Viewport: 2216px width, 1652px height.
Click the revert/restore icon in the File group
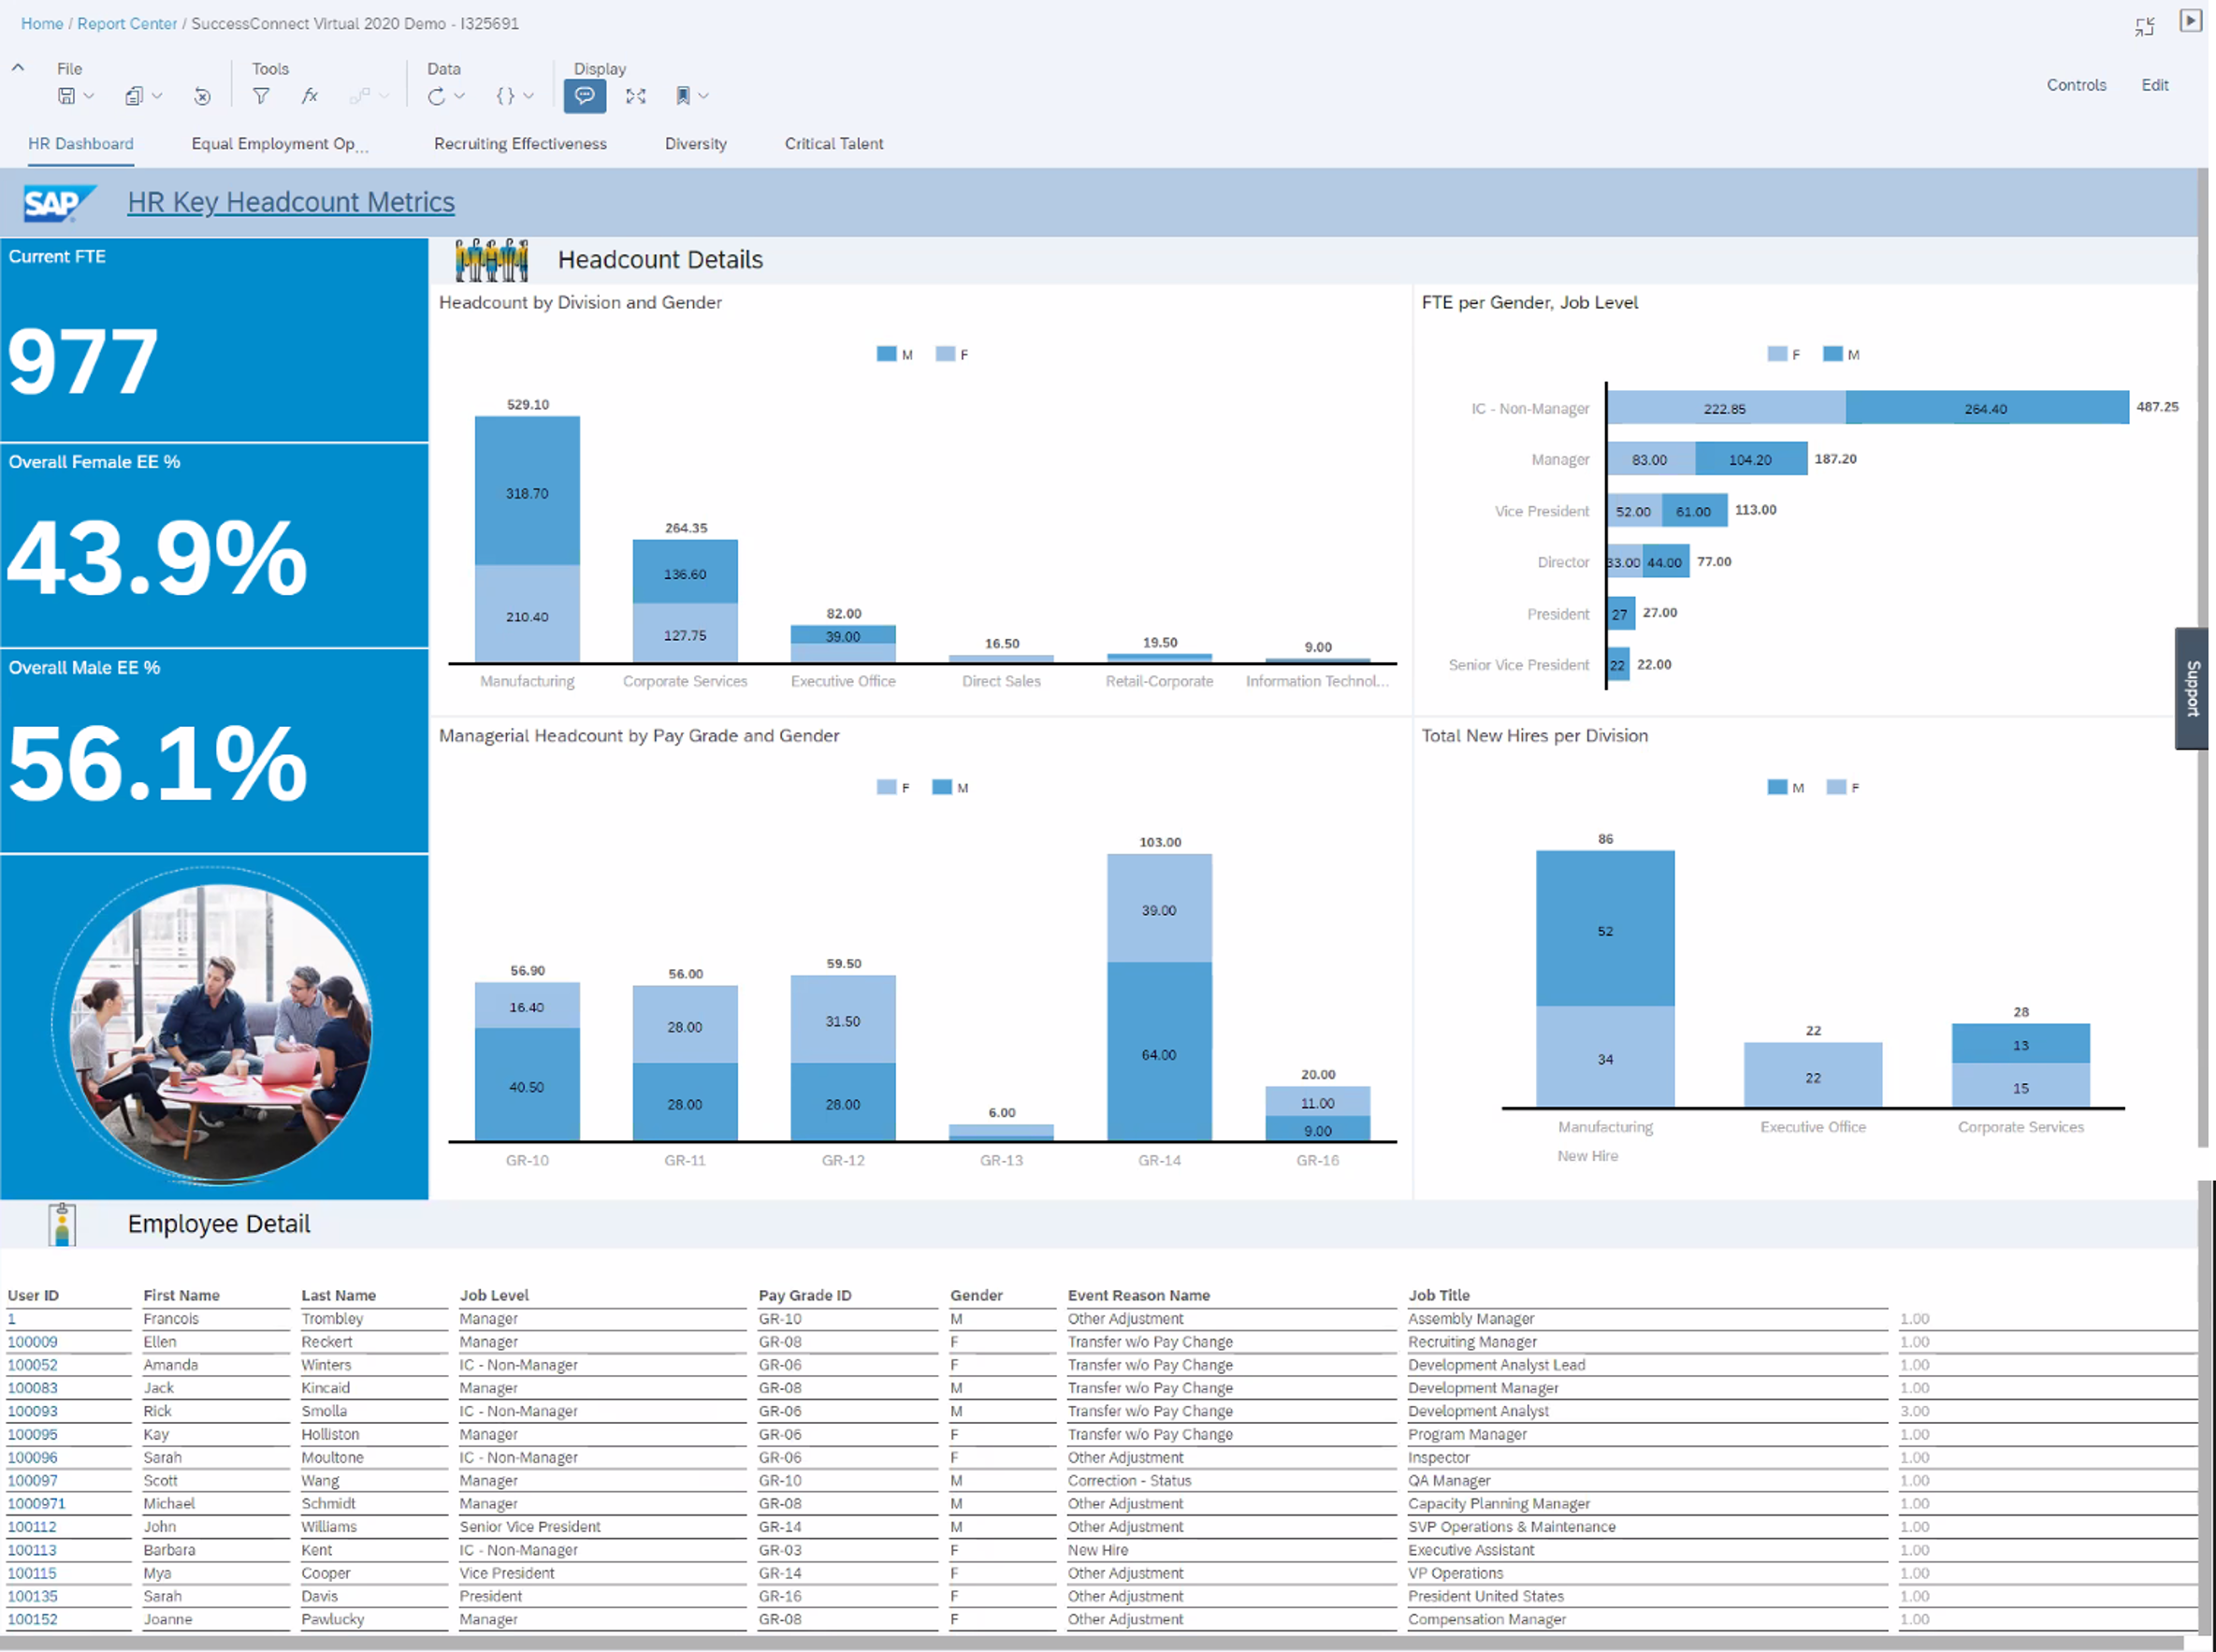202,95
